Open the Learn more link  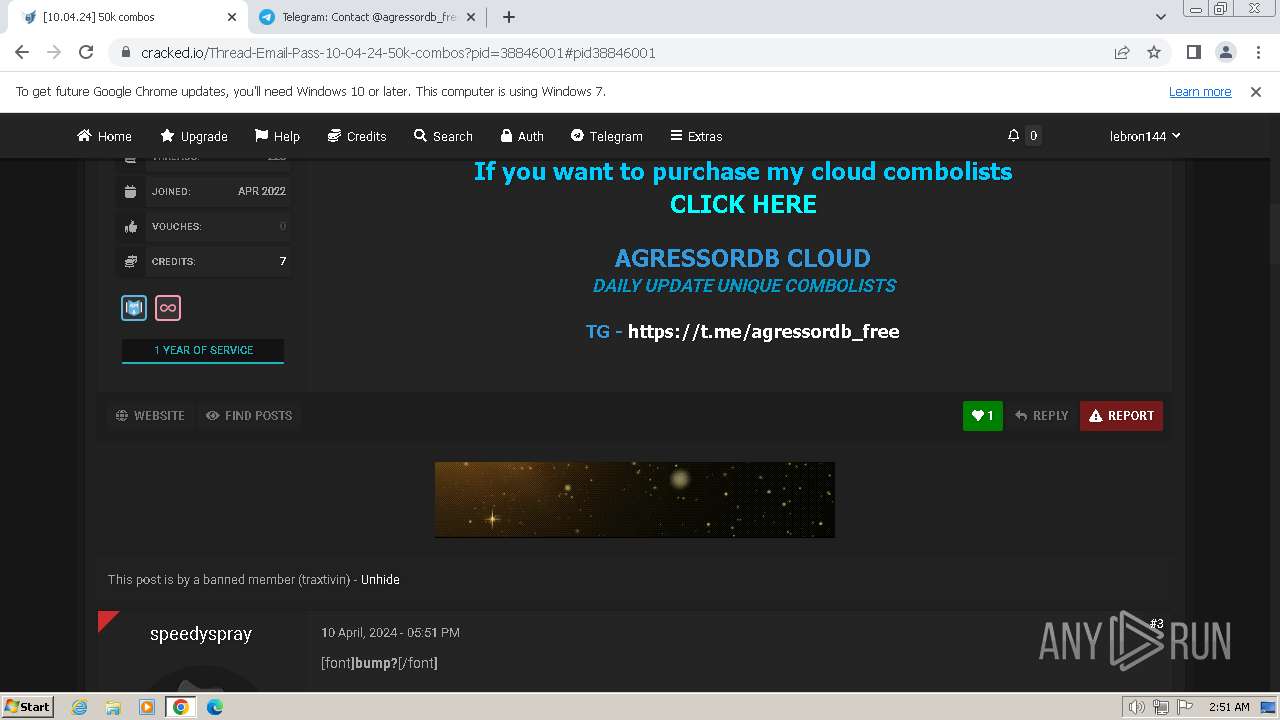[x=1200, y=91]
